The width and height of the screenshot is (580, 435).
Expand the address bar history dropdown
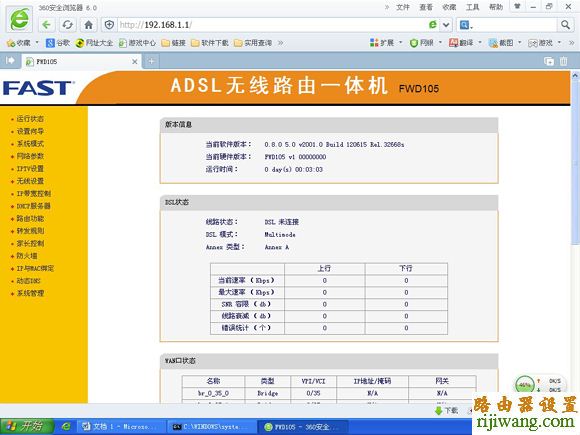pos(446,25)
